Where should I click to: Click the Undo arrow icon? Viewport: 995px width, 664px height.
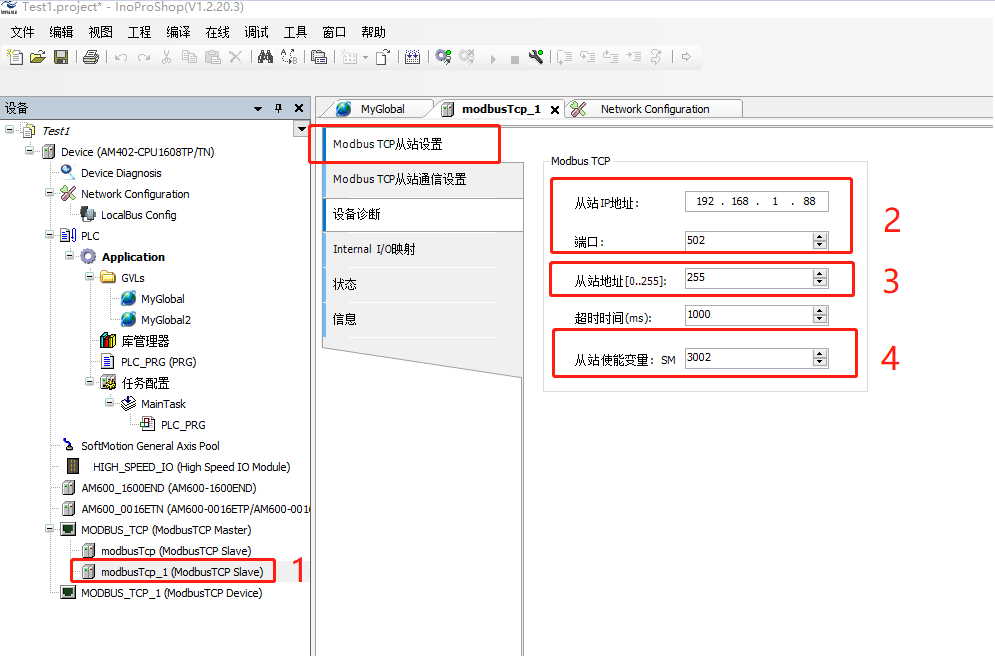121,57
